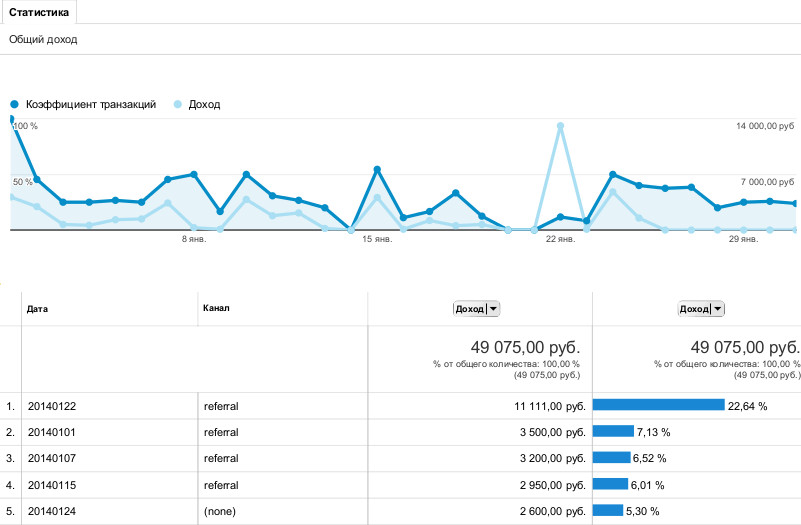Click the 7 000,00 руб axis value
Screen dimensions: 801x525
pos(767,182)
